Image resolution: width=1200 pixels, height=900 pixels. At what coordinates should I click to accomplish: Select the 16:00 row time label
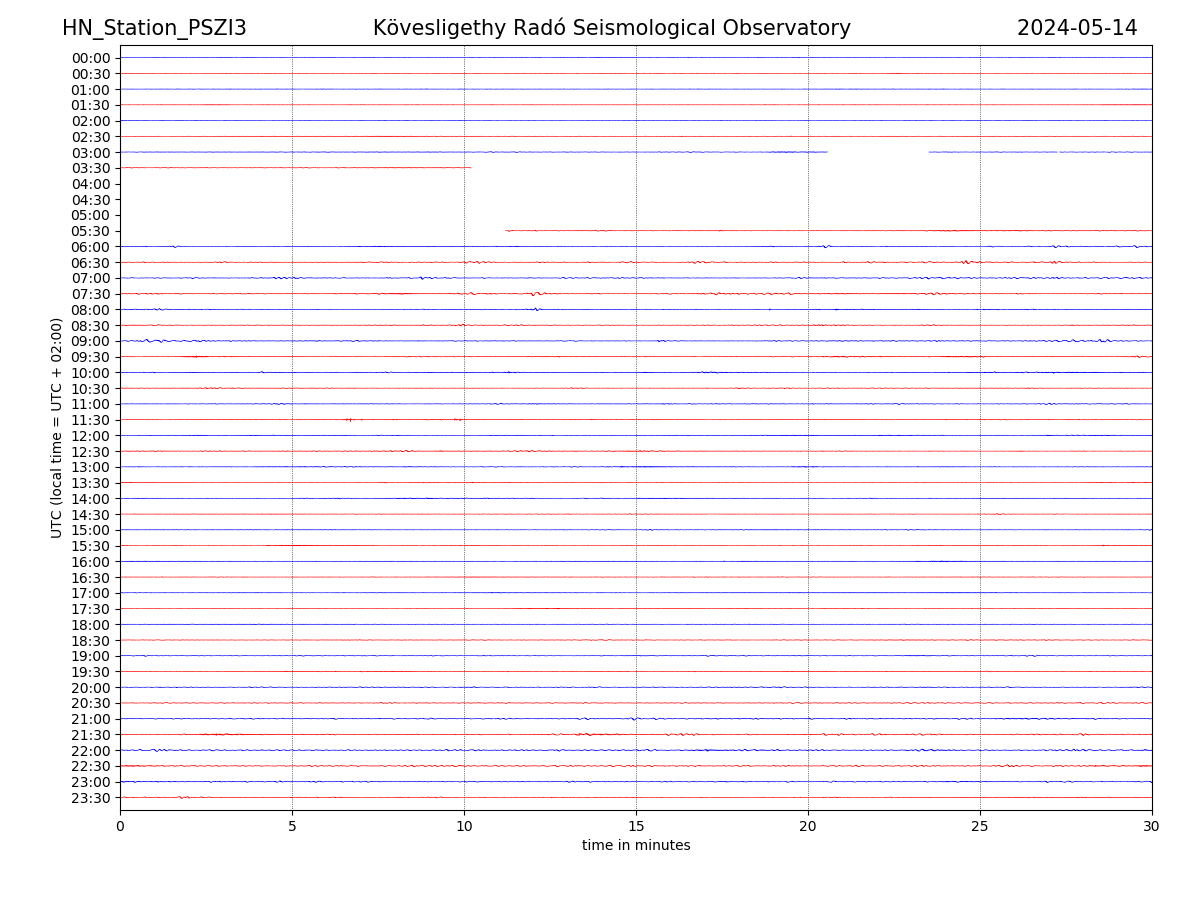tap(91, 562)
